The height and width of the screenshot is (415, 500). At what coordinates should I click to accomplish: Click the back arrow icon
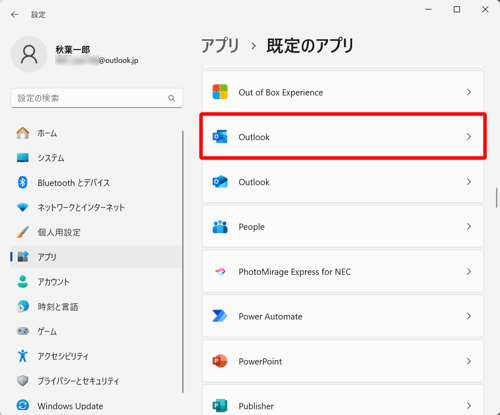(x=15, y=15)
